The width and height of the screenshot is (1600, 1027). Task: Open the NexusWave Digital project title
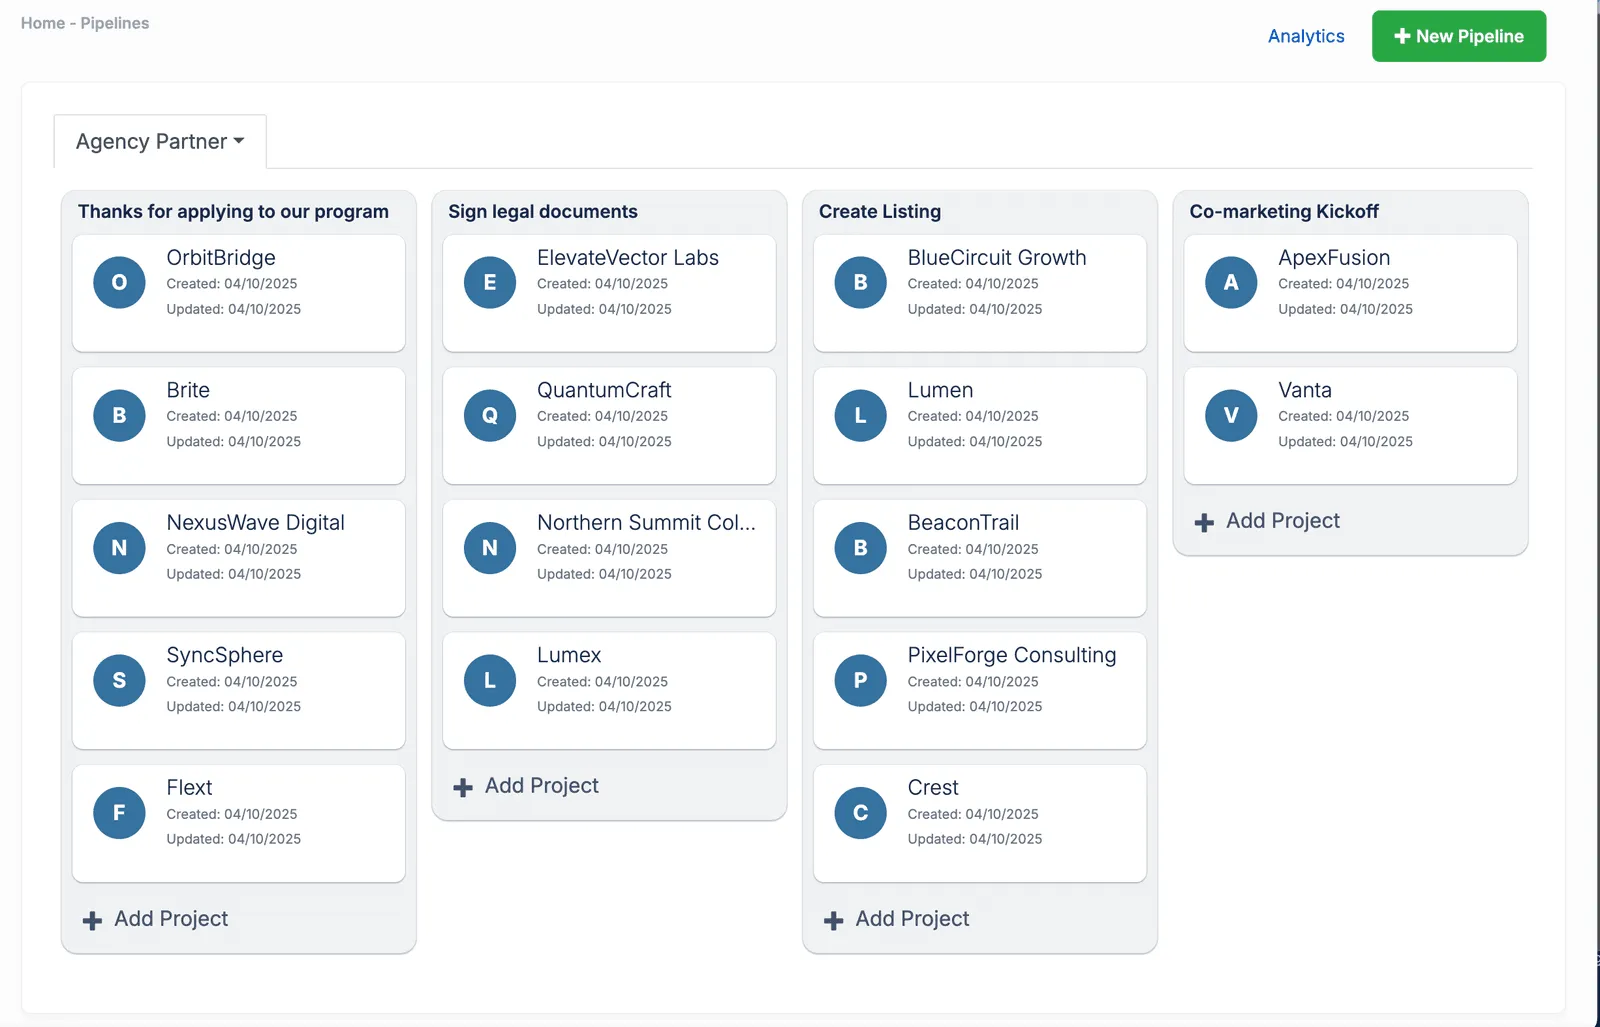coord(255,522)
